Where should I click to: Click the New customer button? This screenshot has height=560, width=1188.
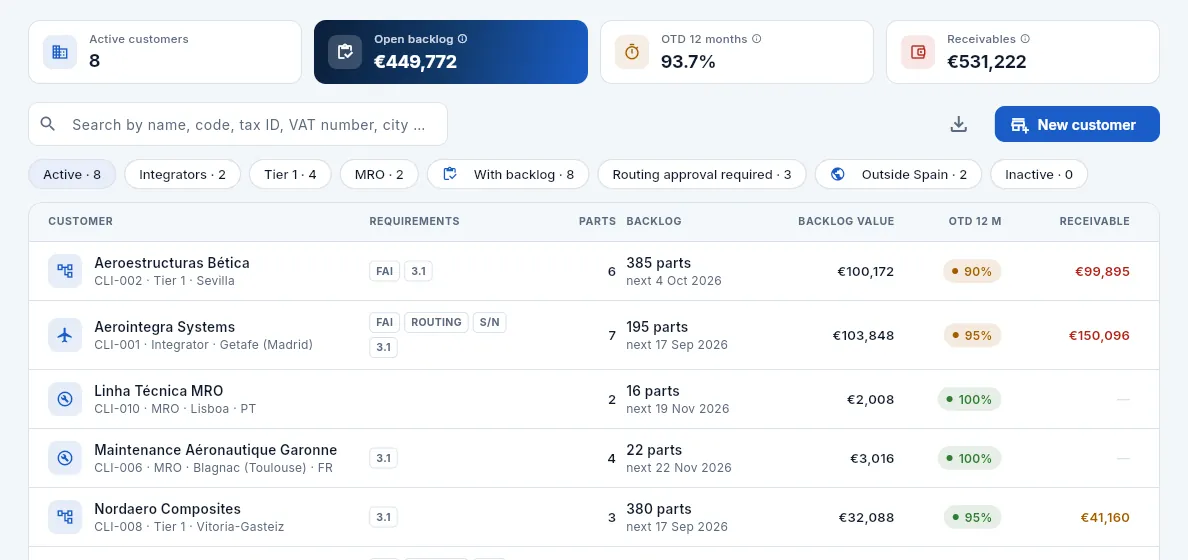tap(1077, 124)
